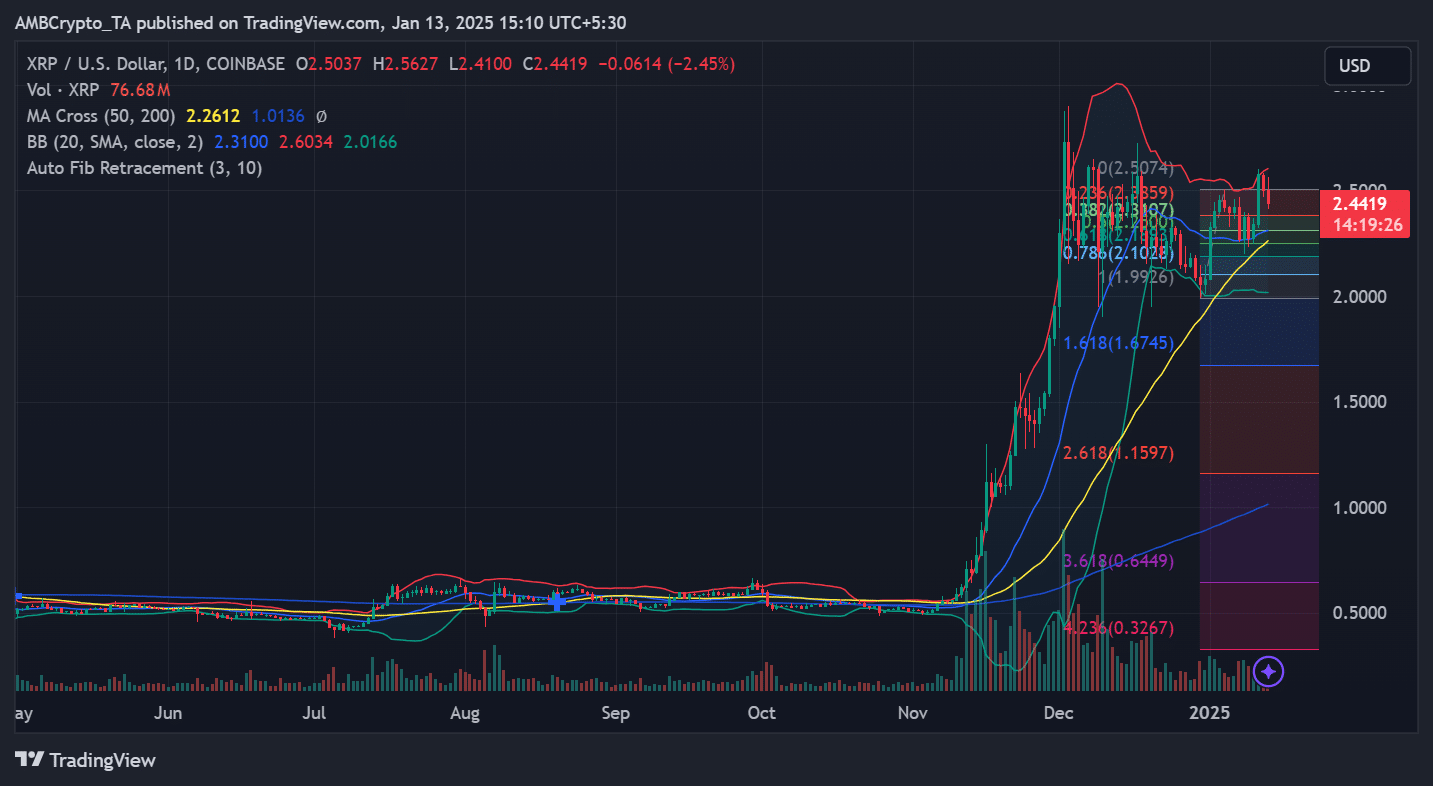Click the 4.236(0.3267) Fib level label
The width and height of the screenshot is (1433, 786).
(1119, 627)
